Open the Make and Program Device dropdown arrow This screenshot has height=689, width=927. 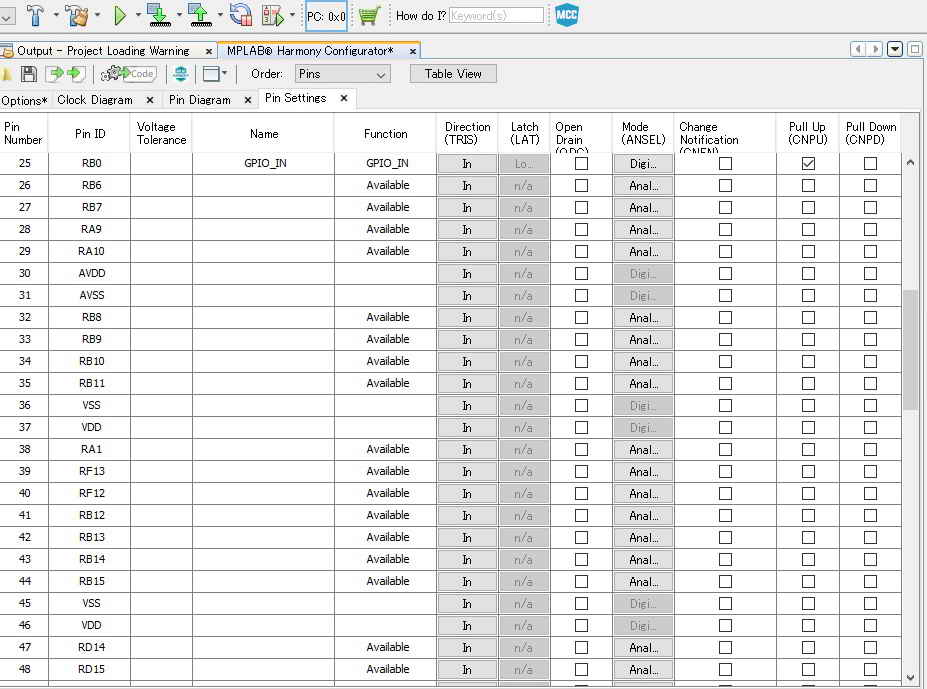(x=179, y=15)
